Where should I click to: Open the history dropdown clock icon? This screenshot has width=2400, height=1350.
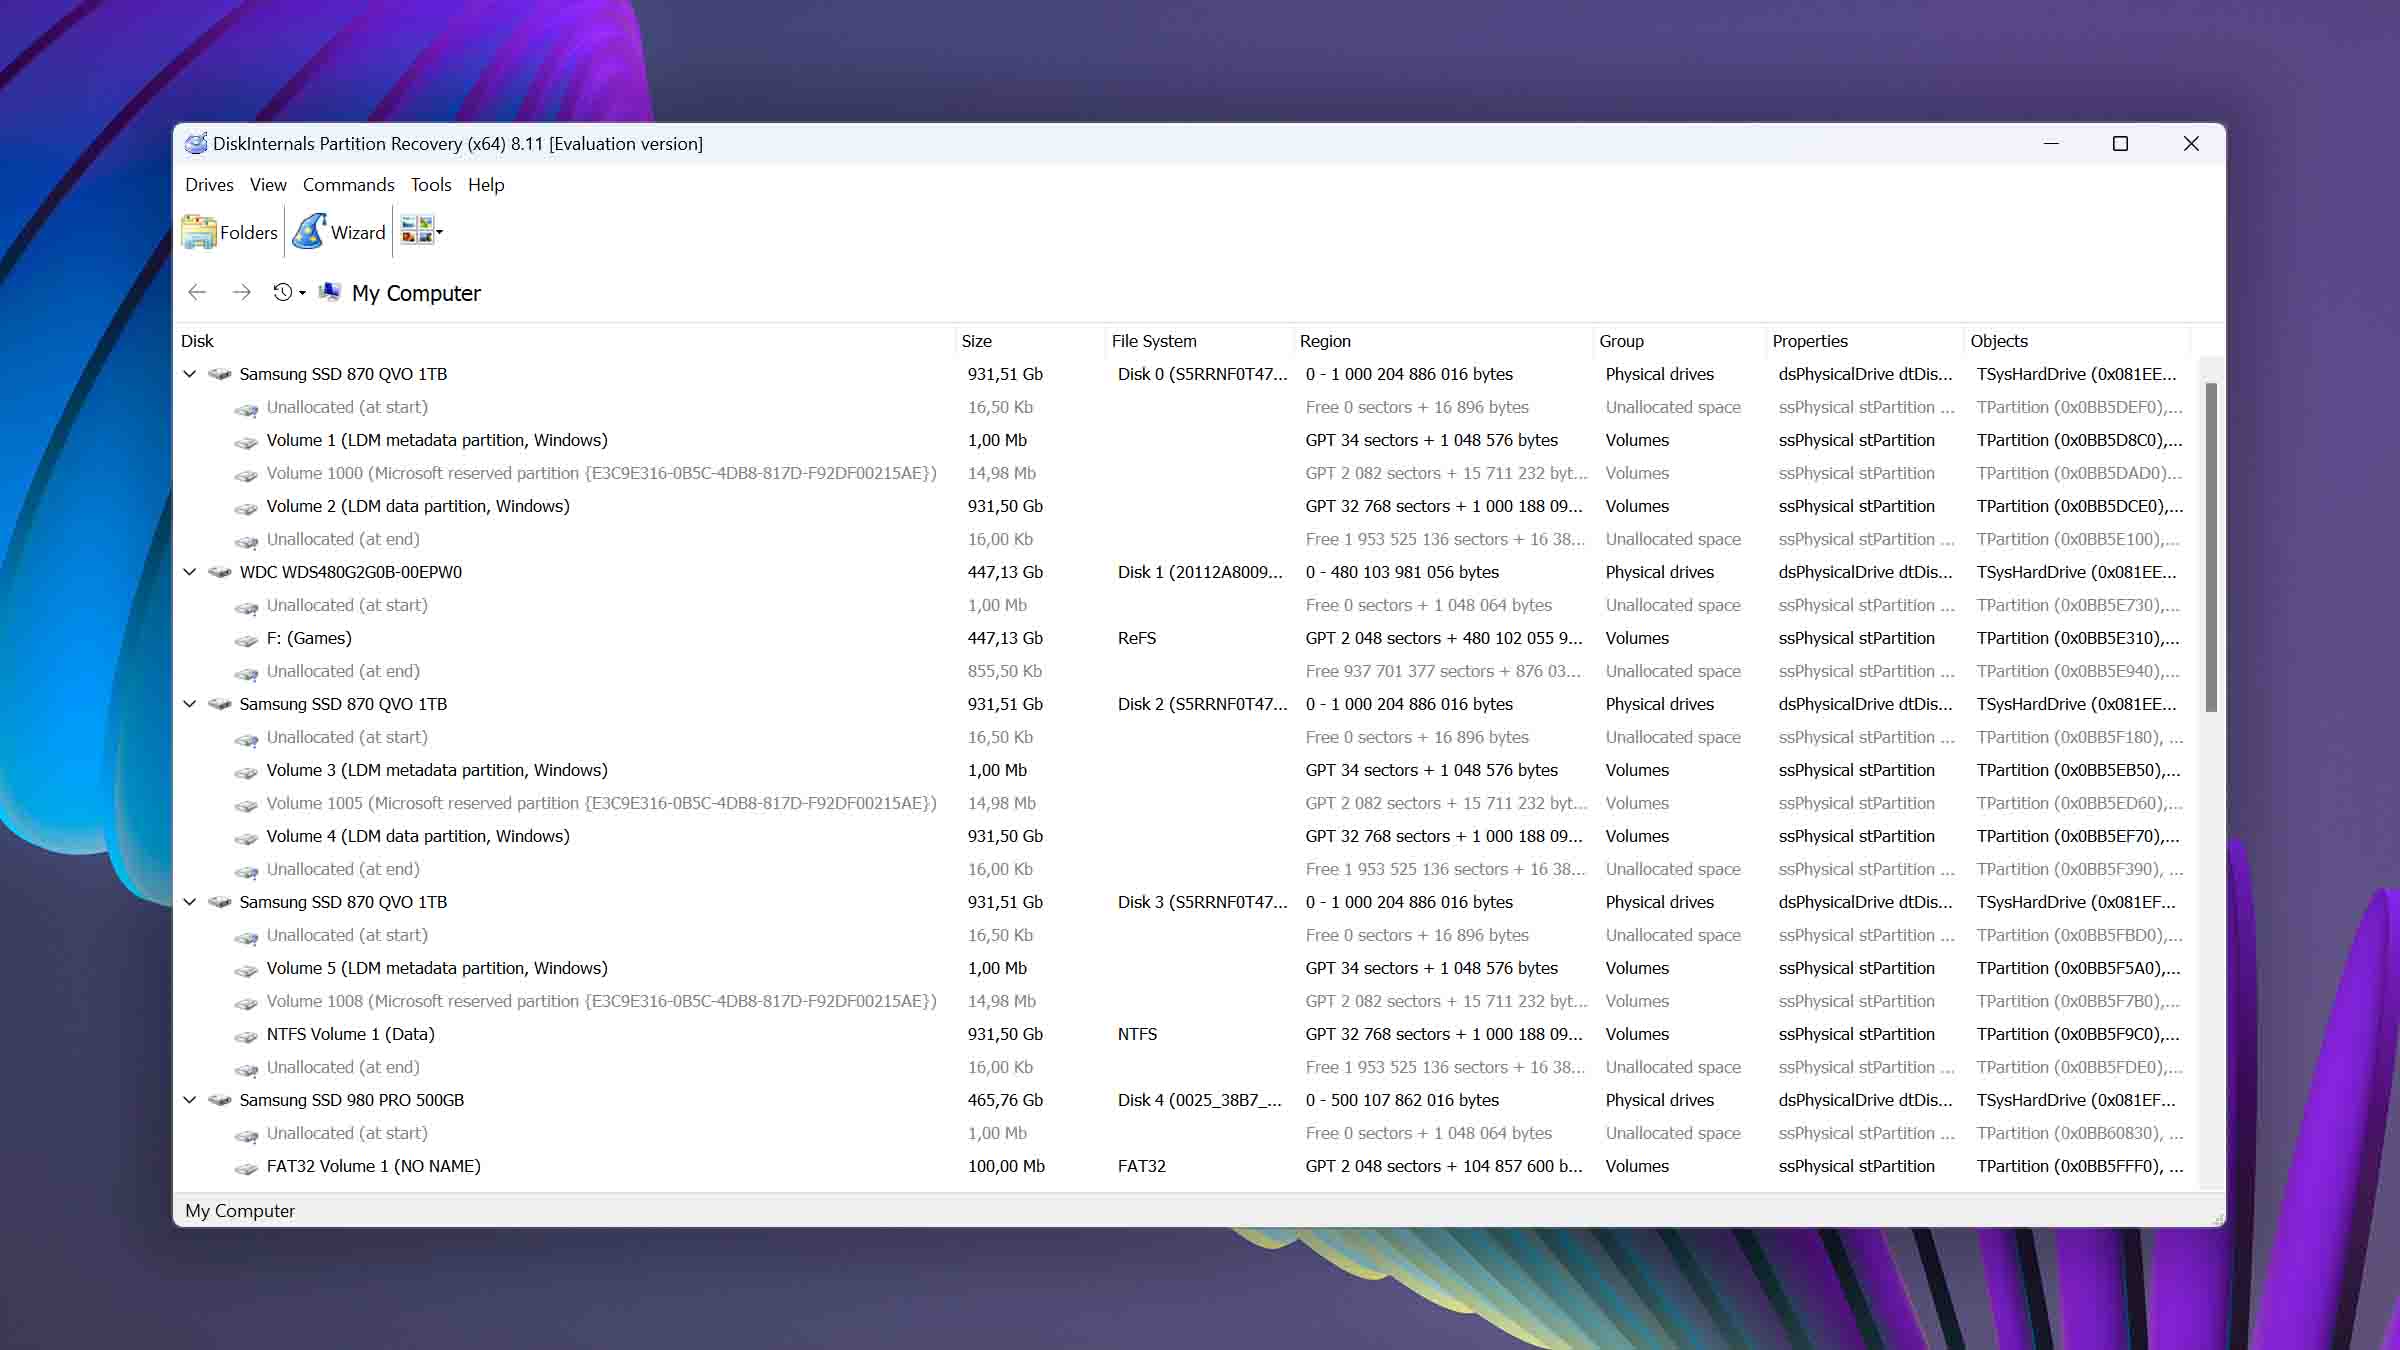click(x=288, y=292)
